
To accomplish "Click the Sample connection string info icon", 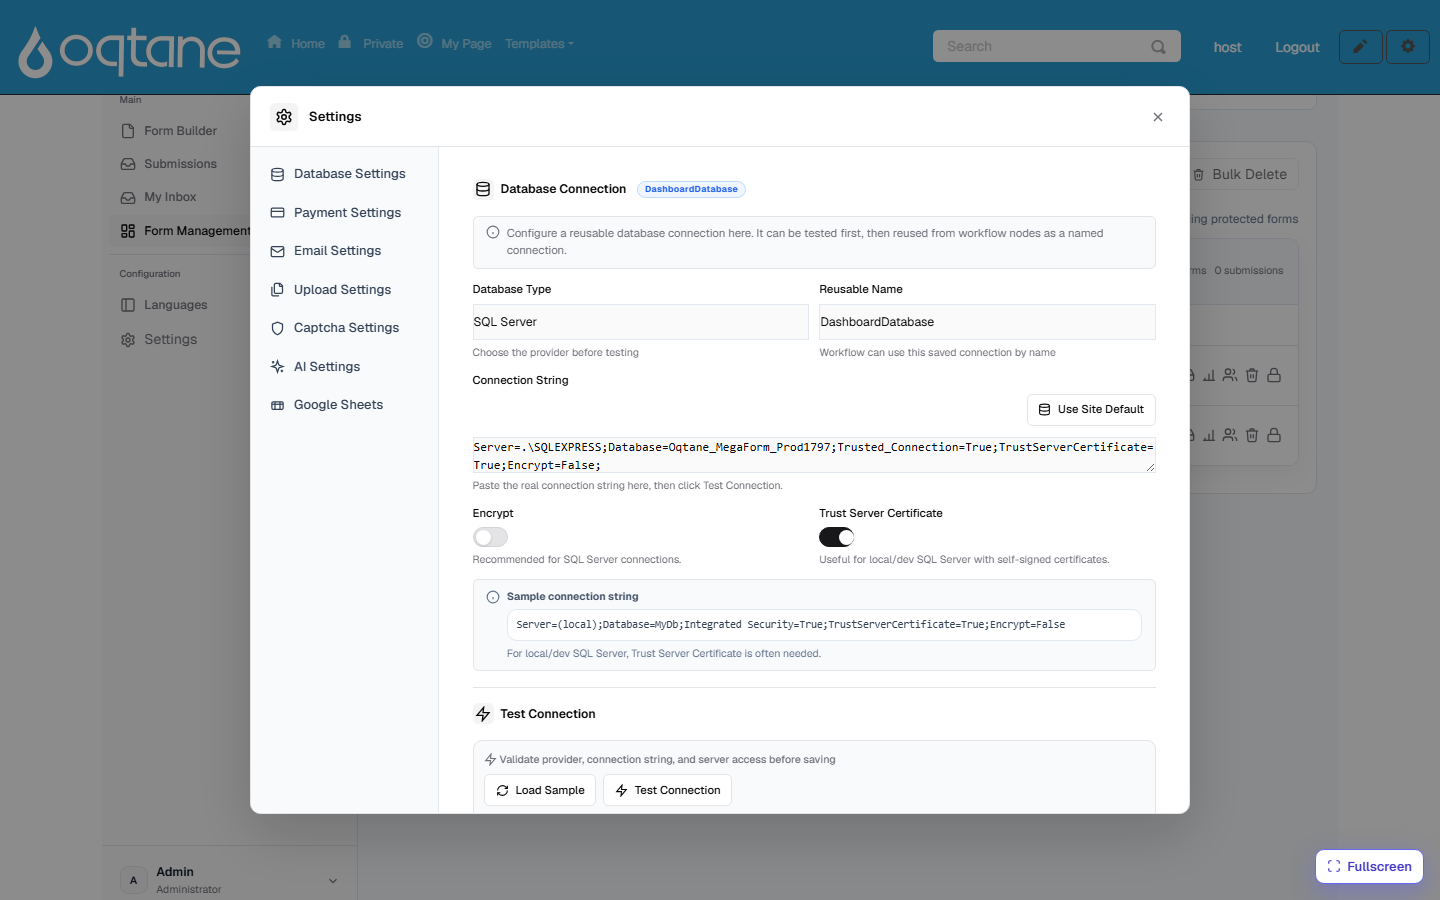I will 493,597.
